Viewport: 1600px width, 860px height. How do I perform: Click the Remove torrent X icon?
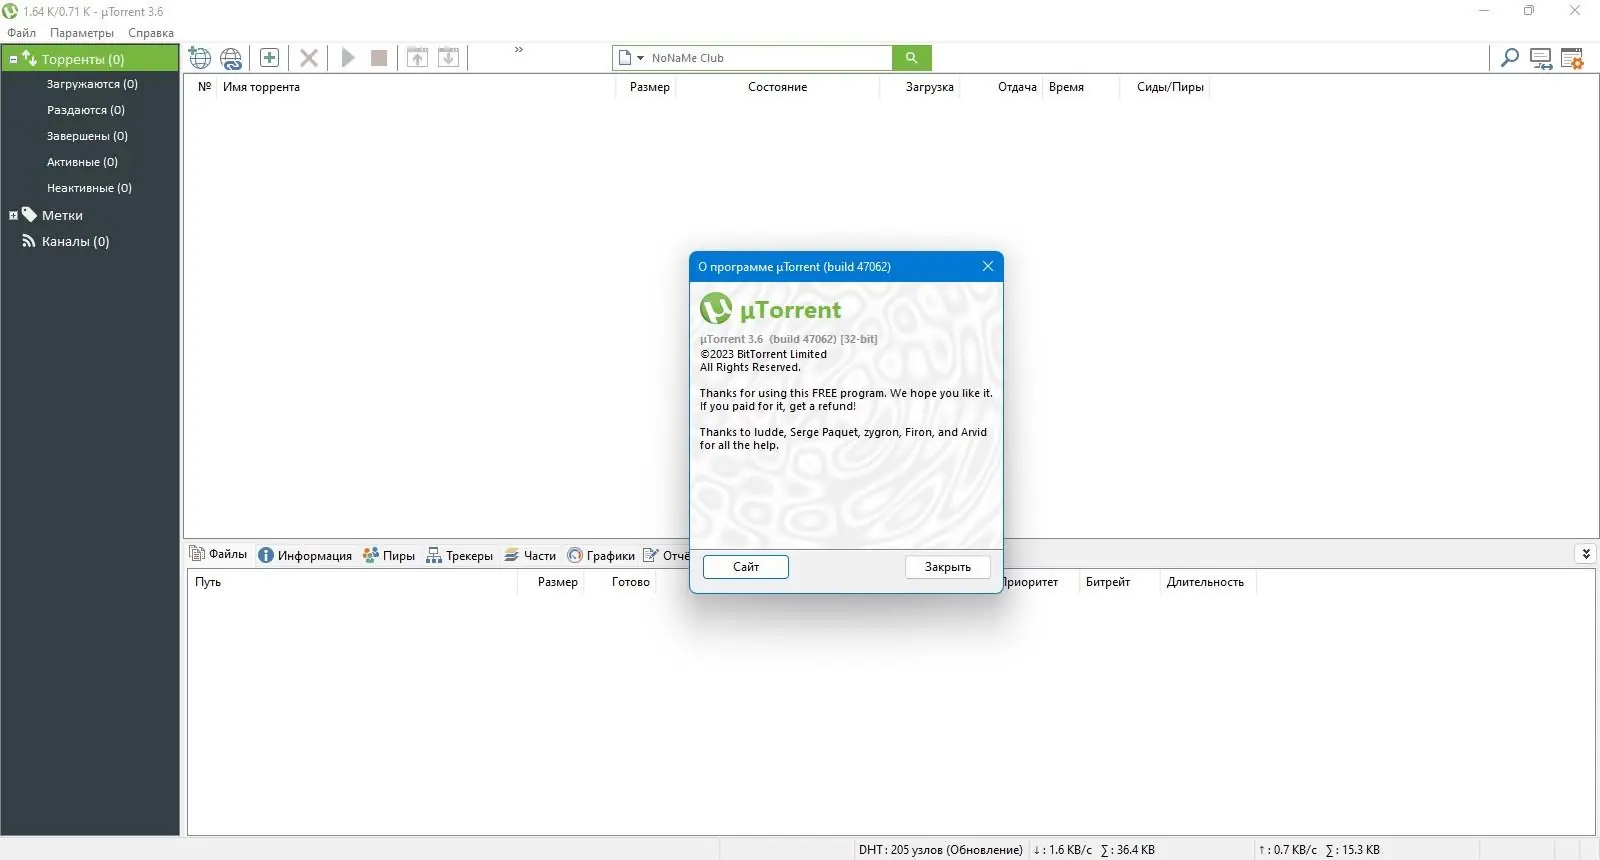coord(309,58)
